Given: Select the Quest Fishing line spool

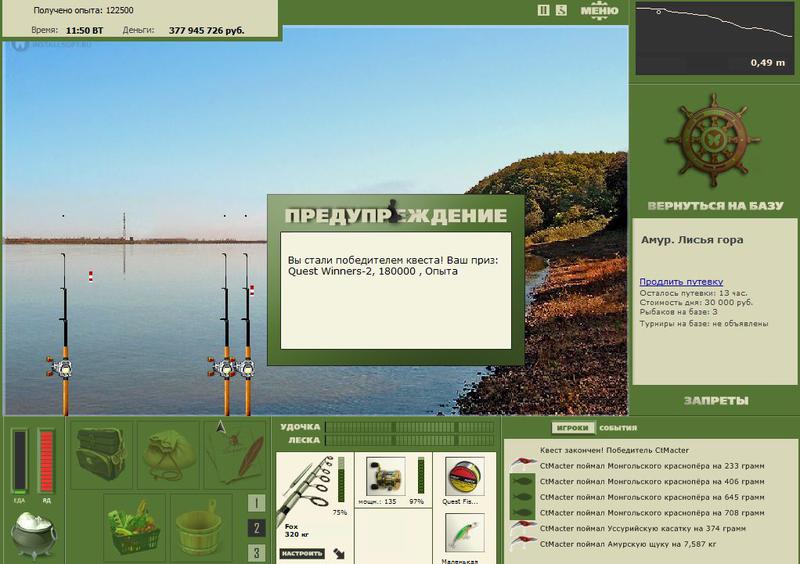Looking at the screenshot, I should 464,476.
